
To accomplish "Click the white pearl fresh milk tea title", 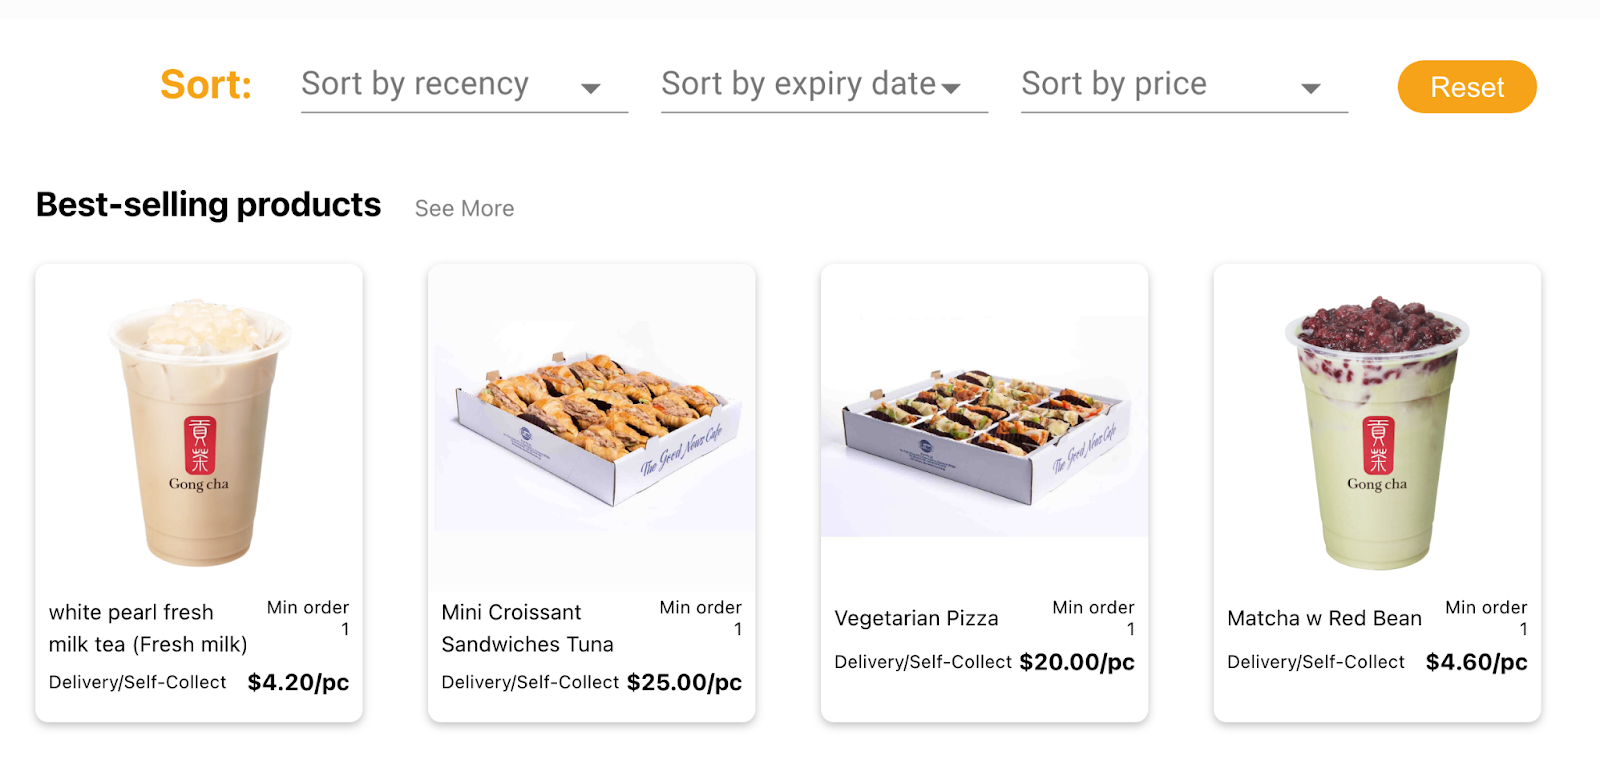I will (x=148, y=628).
